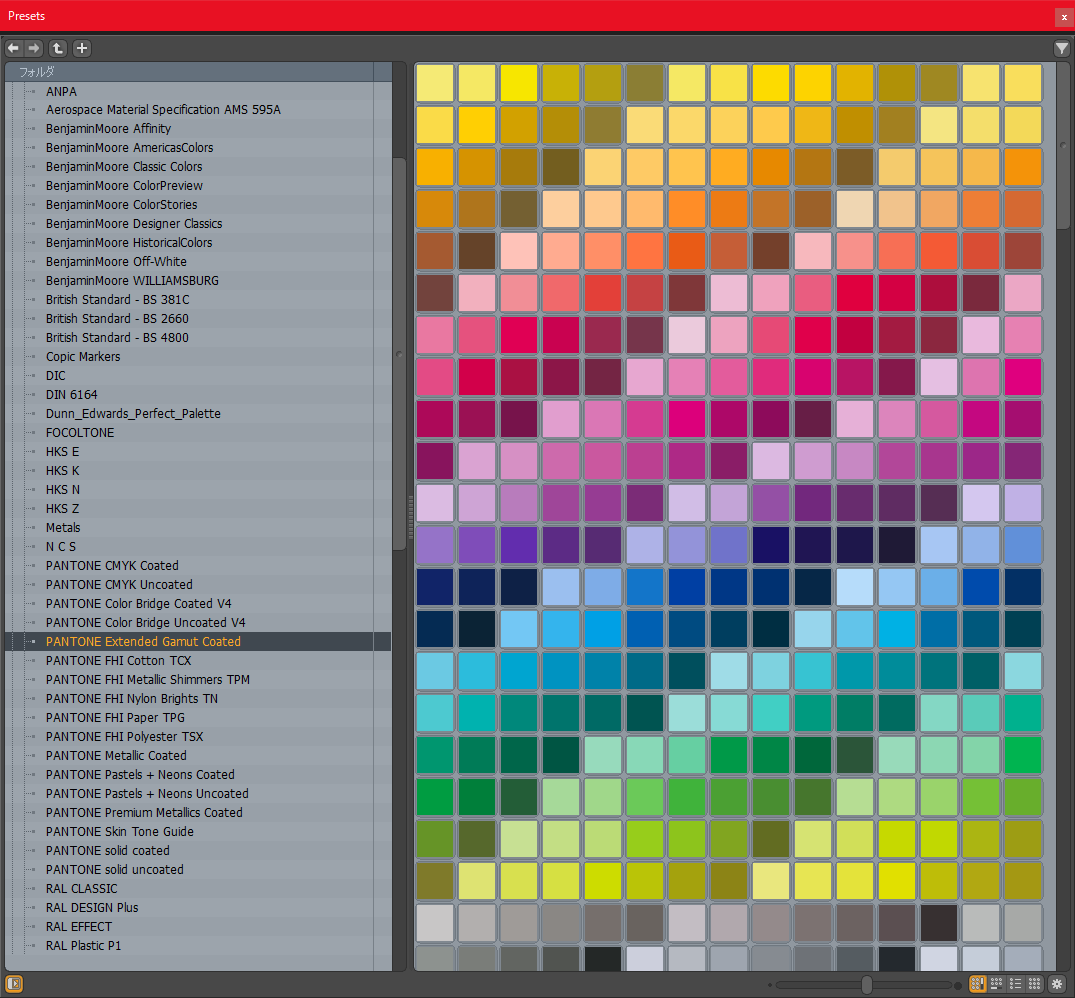Select HKS E palette
Screen dimensions: 1075x998
click(x=62, y=452)
